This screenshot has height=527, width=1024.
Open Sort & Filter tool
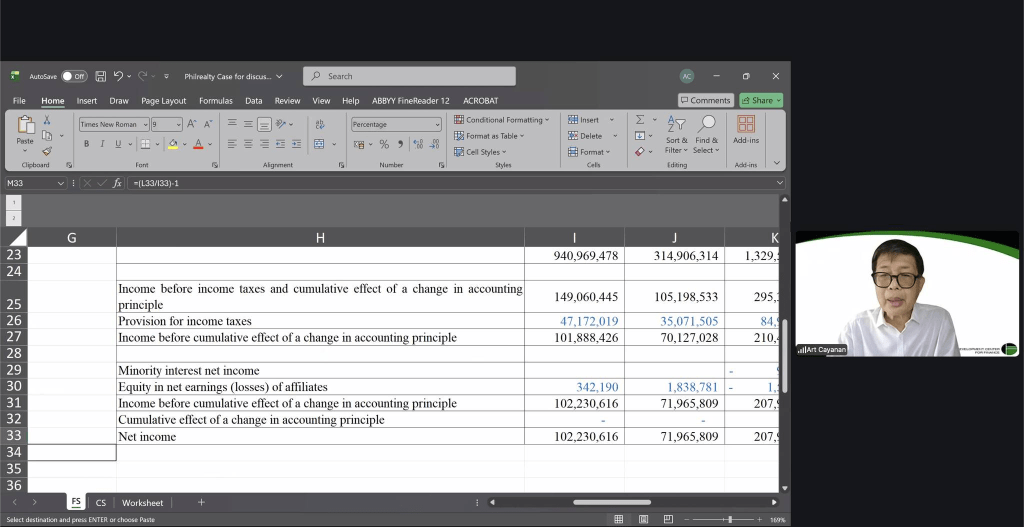point(677,133)
